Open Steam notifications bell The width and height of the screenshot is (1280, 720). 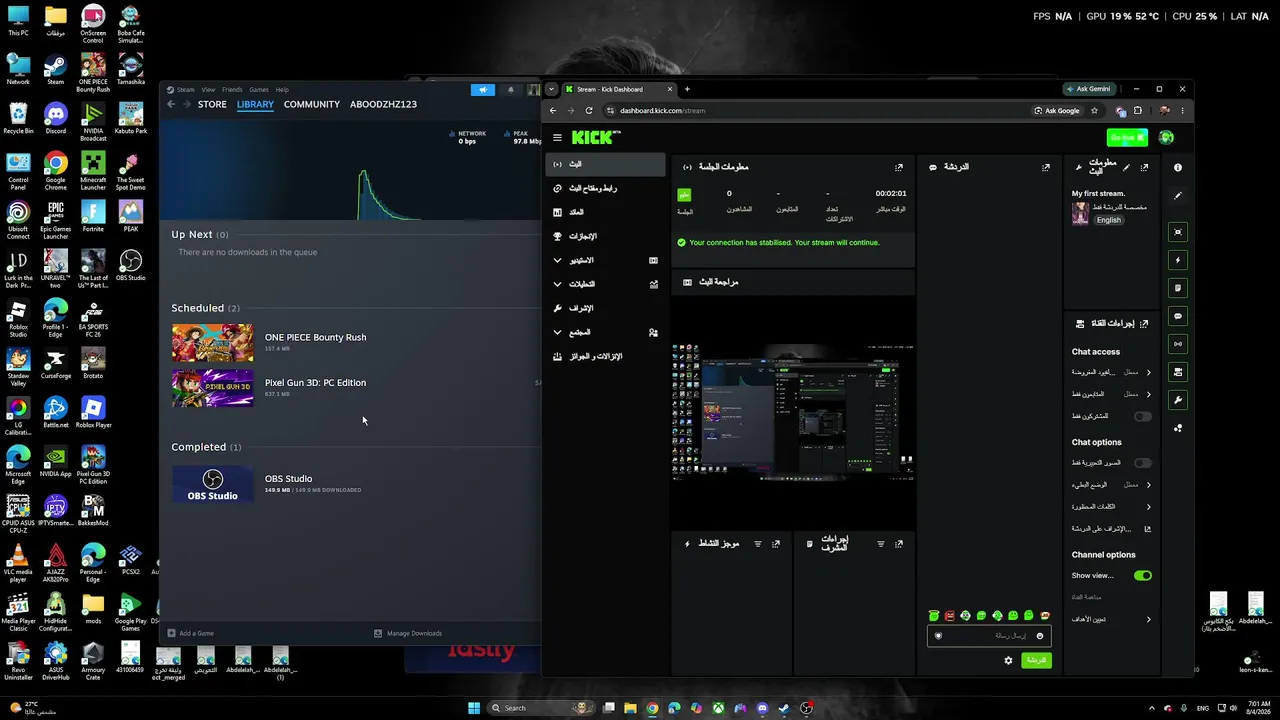511,90
